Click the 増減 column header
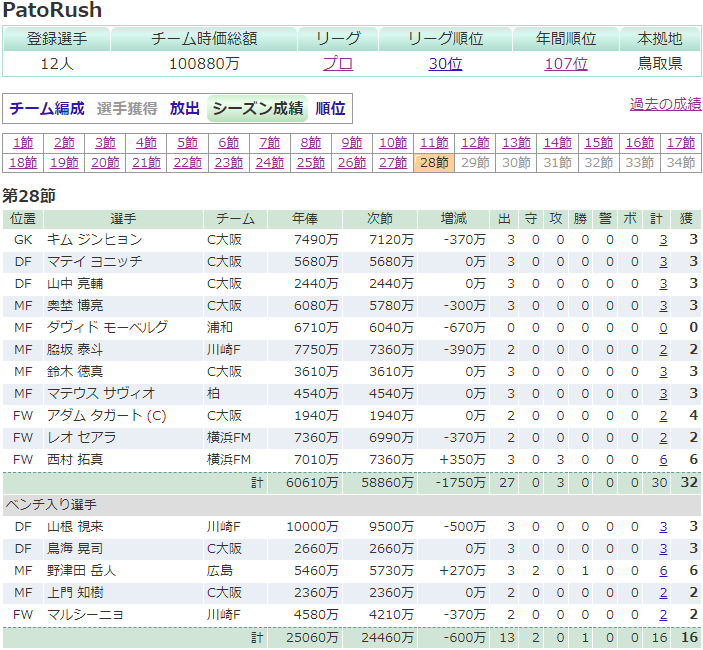This screenshot has width=703, height=650. click(453, 219)
